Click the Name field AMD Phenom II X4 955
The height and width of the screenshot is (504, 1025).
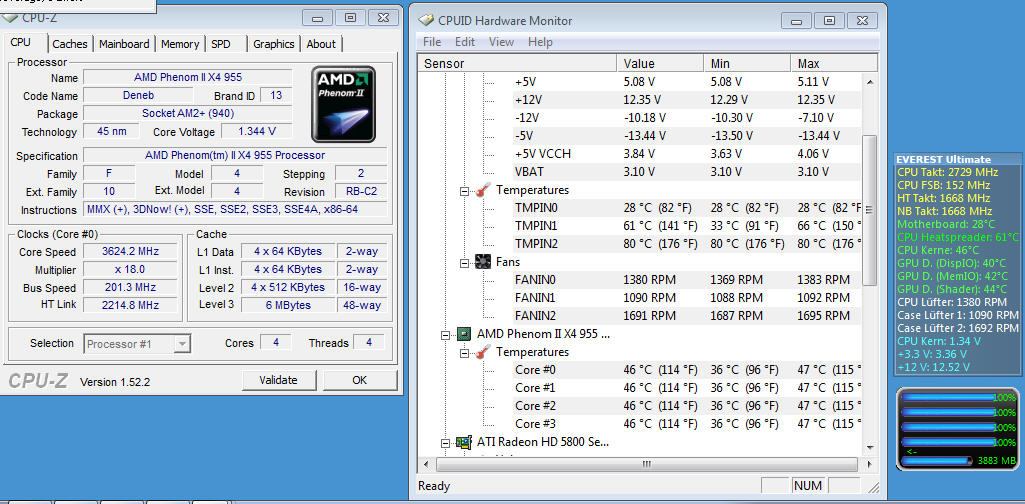tap(188, 77)
